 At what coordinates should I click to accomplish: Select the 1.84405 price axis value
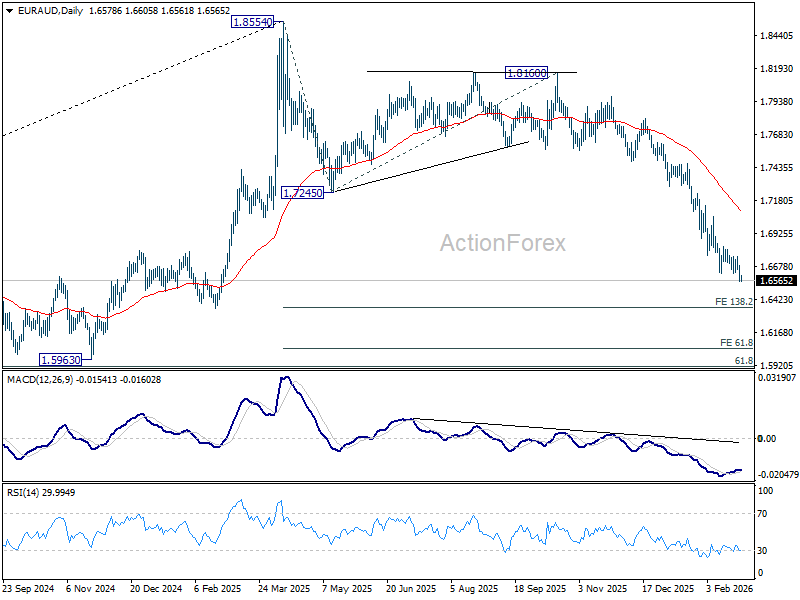(777, 36)
